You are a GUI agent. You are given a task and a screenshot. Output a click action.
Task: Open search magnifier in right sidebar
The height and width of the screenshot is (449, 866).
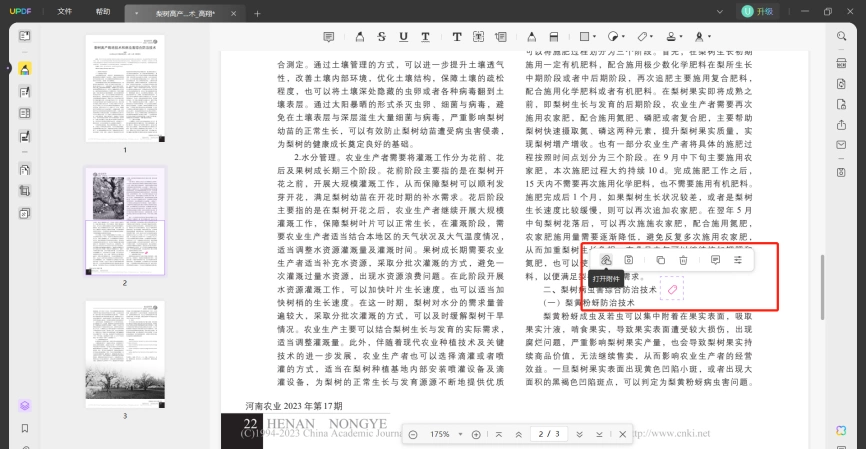click(x=841, y=36)
